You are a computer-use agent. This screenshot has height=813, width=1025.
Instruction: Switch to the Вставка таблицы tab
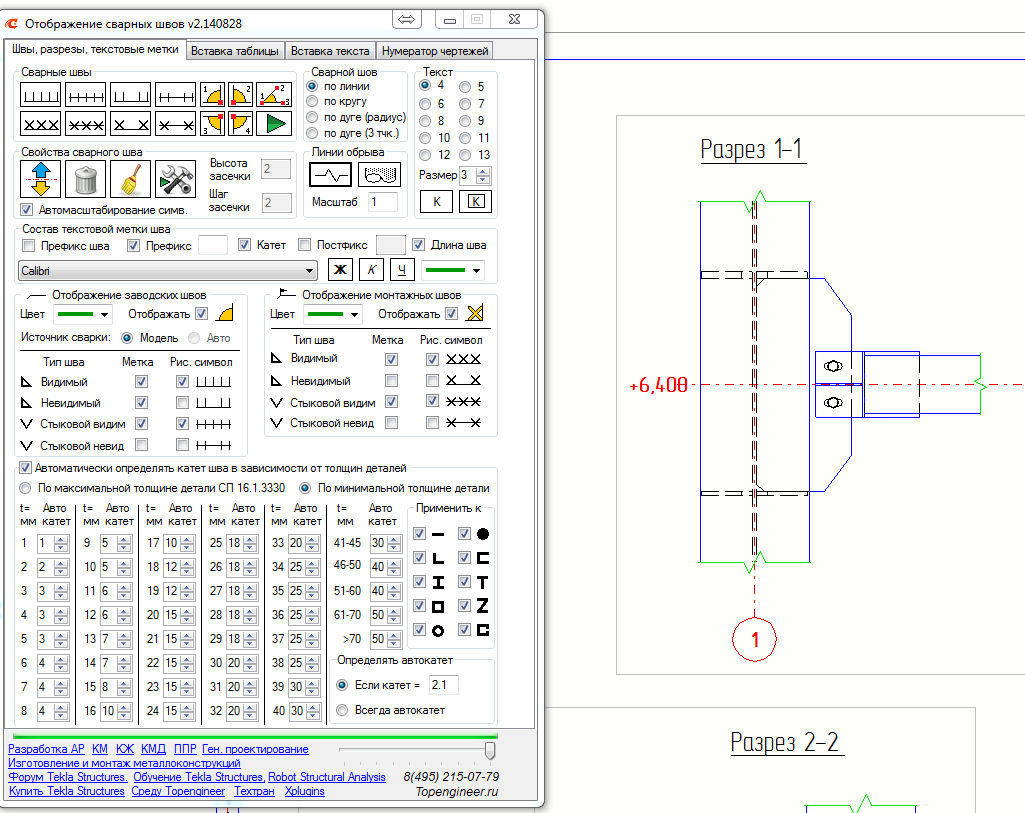(235, 51)
